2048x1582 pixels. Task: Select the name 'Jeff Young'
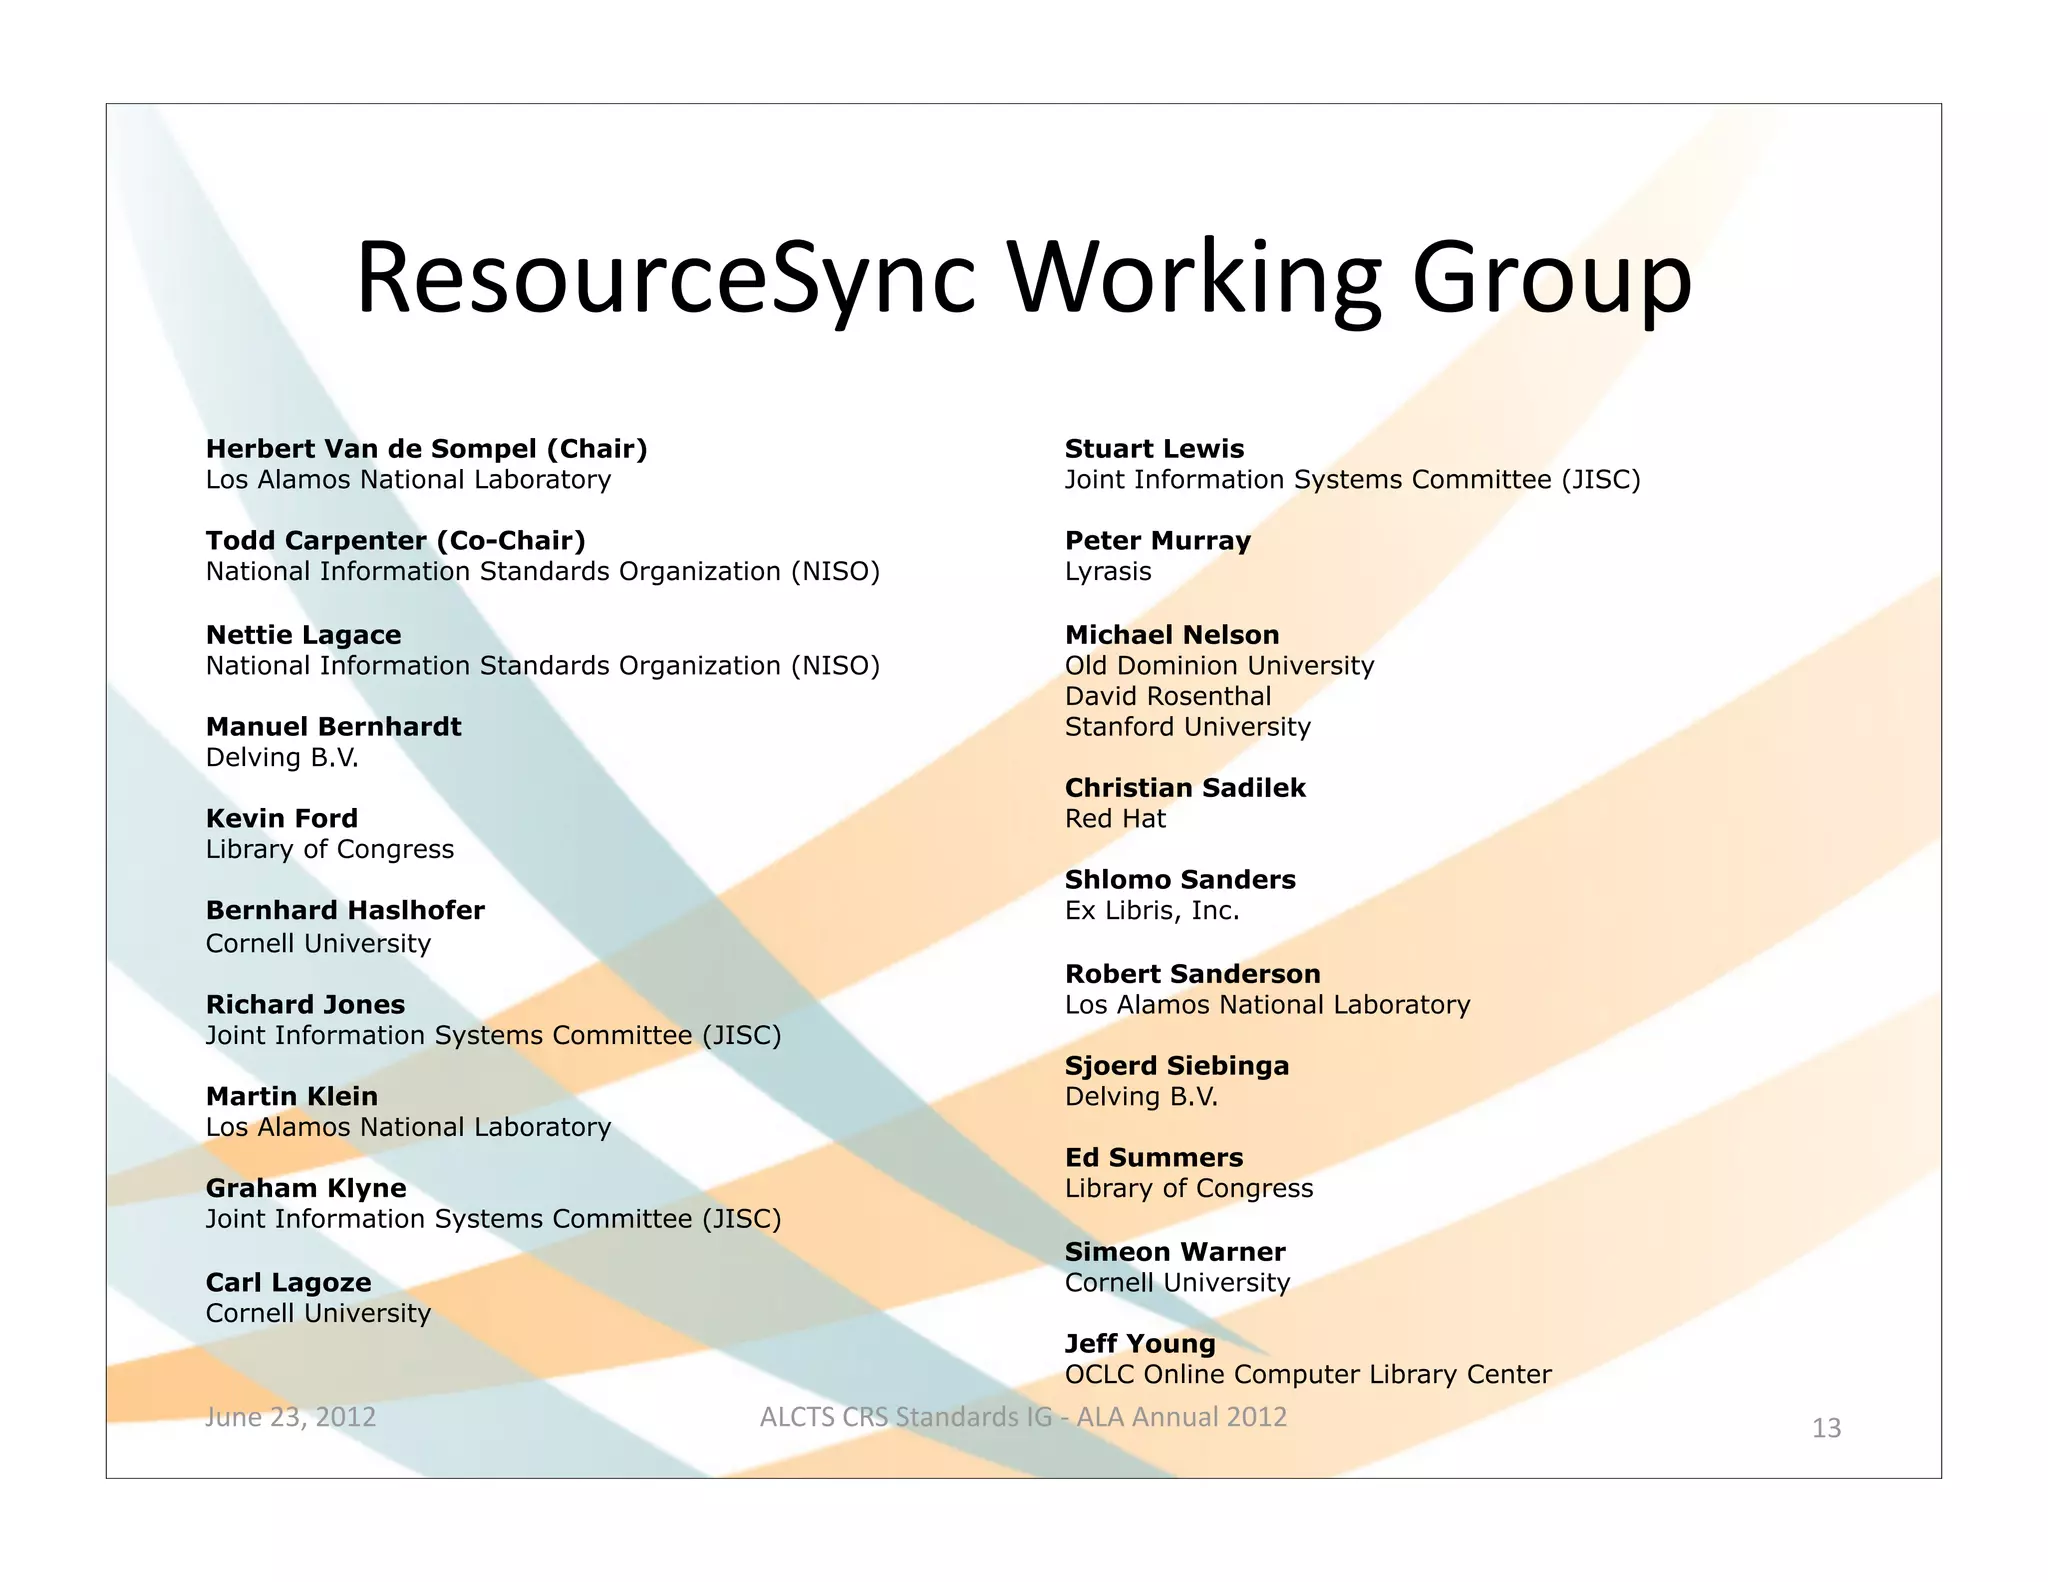[x=1140, y=1344]
